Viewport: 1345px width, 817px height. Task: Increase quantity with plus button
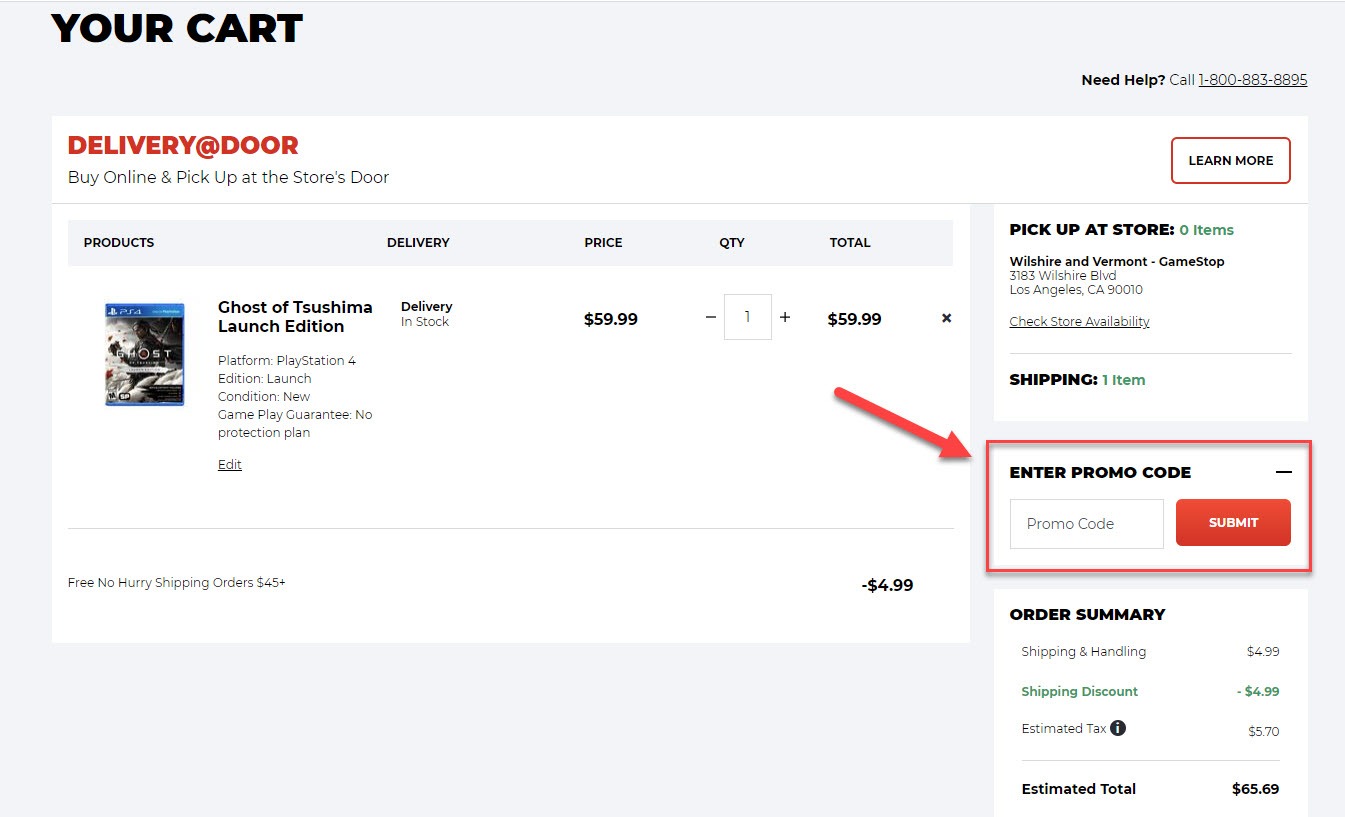pyautogui.click(x=785, y=317)
